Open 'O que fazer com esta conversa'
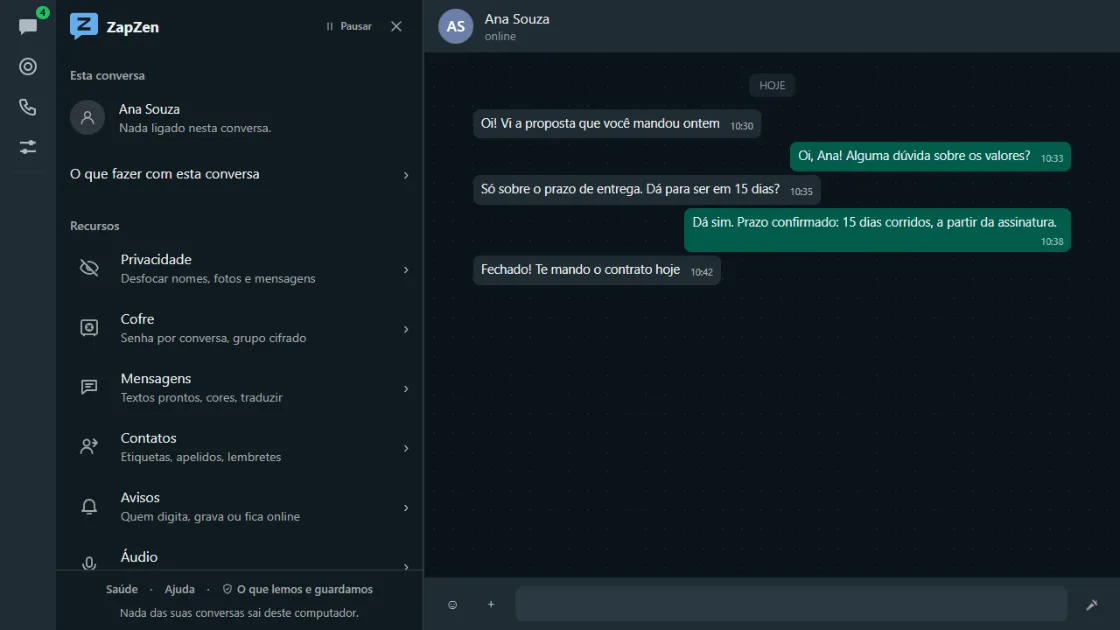This screenshot has height=630, width=1120. click(x=239, y=174)
